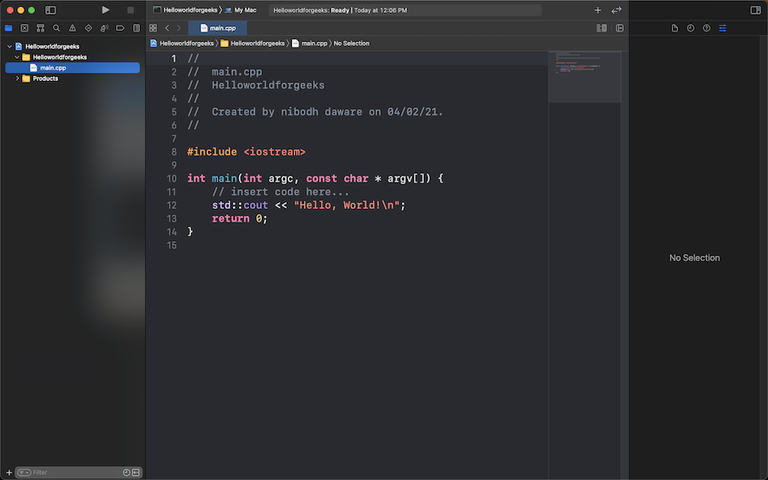Open the Library with the plus button
Image resolution: width=768 pixels, height=480 pixels.
[x=598, y=10]
